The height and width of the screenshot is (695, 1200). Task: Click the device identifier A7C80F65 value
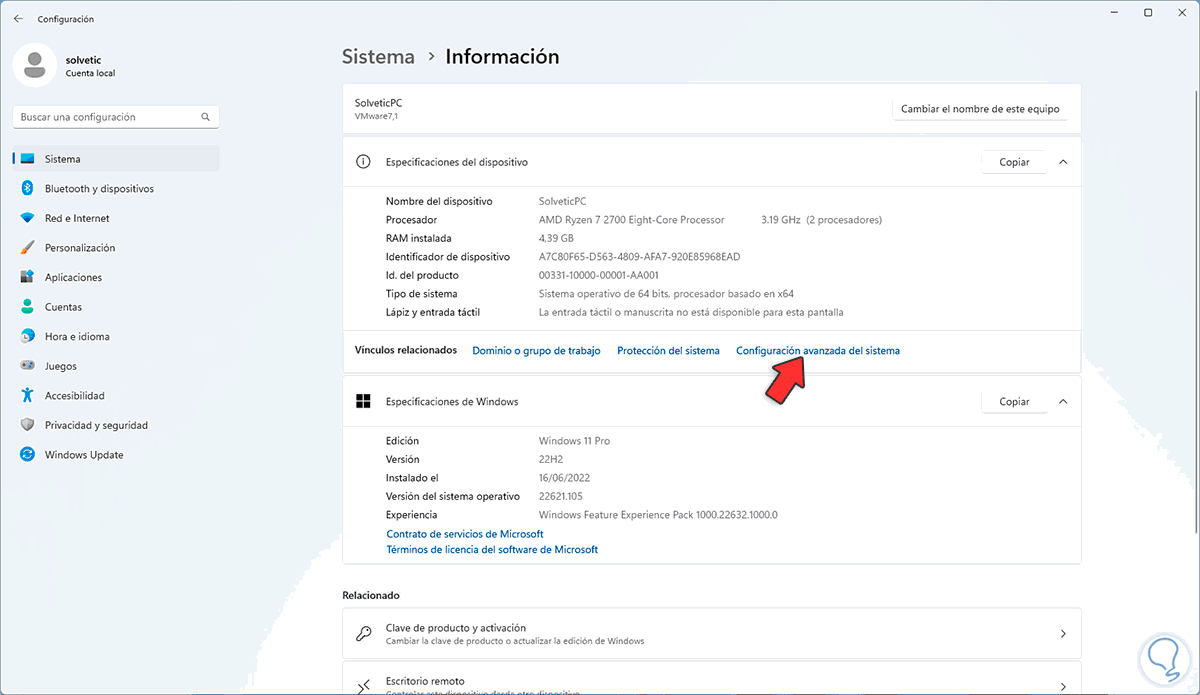[639, 257]
